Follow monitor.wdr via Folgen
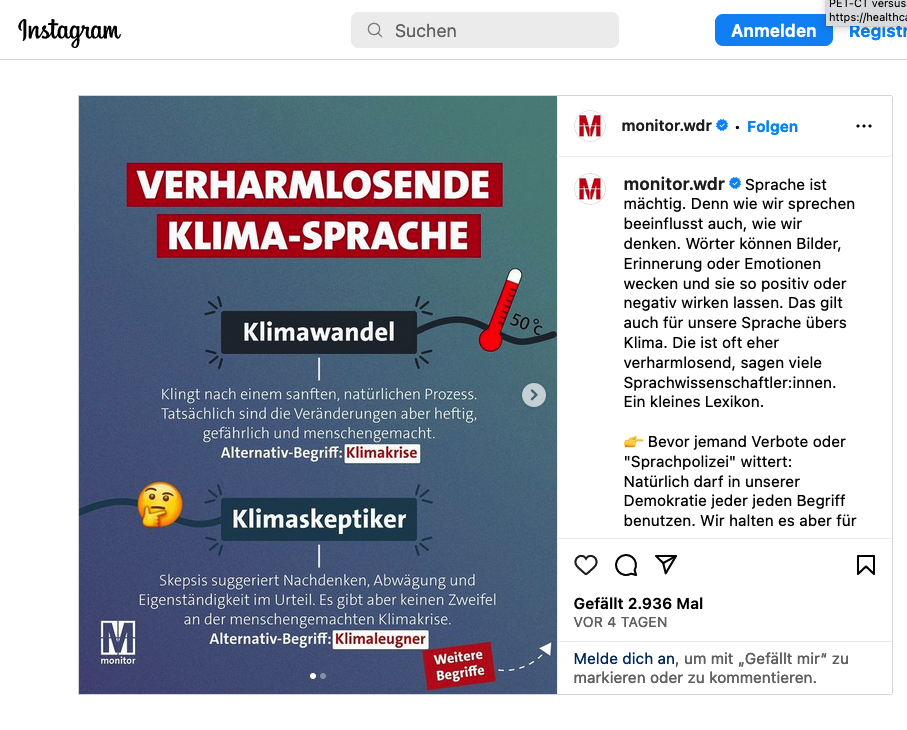The height and width of the screenshot is (730, 907). tap(772, 127)
